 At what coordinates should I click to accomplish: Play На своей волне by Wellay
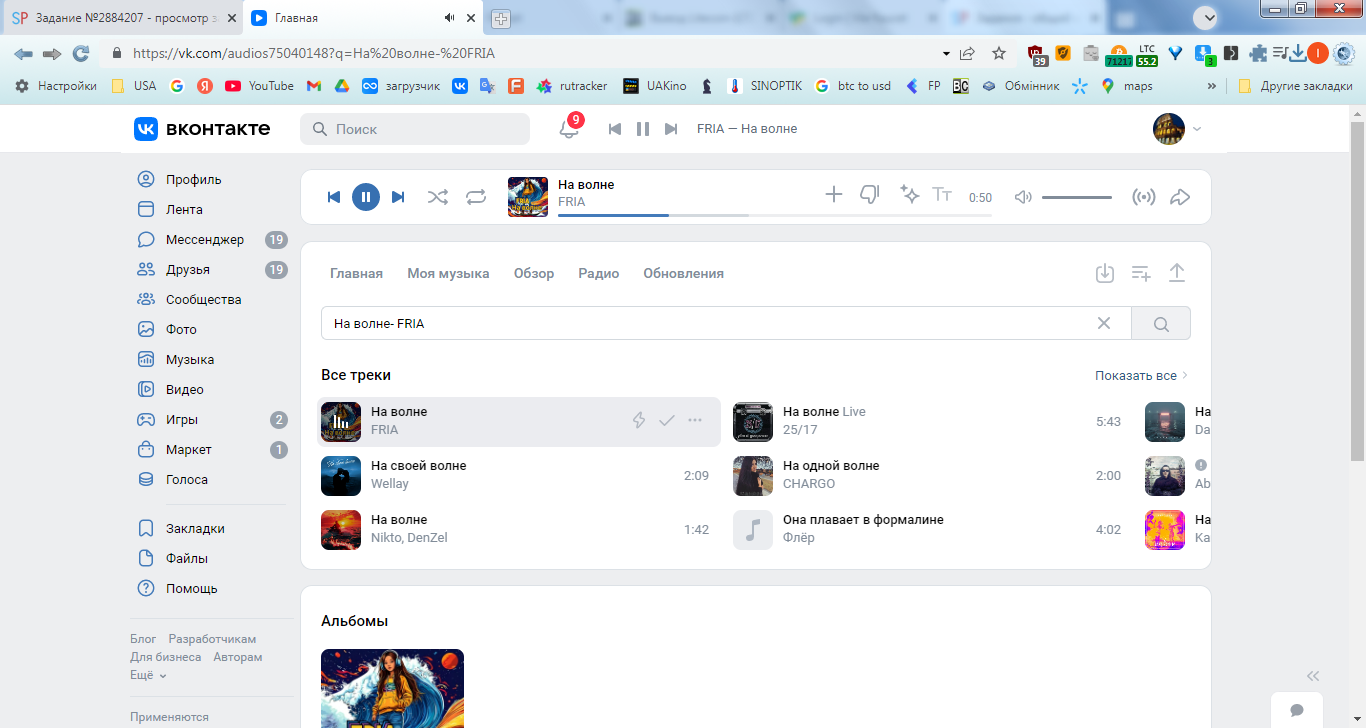pos(341,476)
